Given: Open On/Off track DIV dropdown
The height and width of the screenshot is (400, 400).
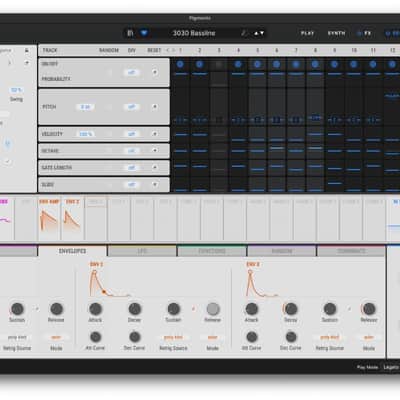Looking at the screenshot, I should coord(132,72).
